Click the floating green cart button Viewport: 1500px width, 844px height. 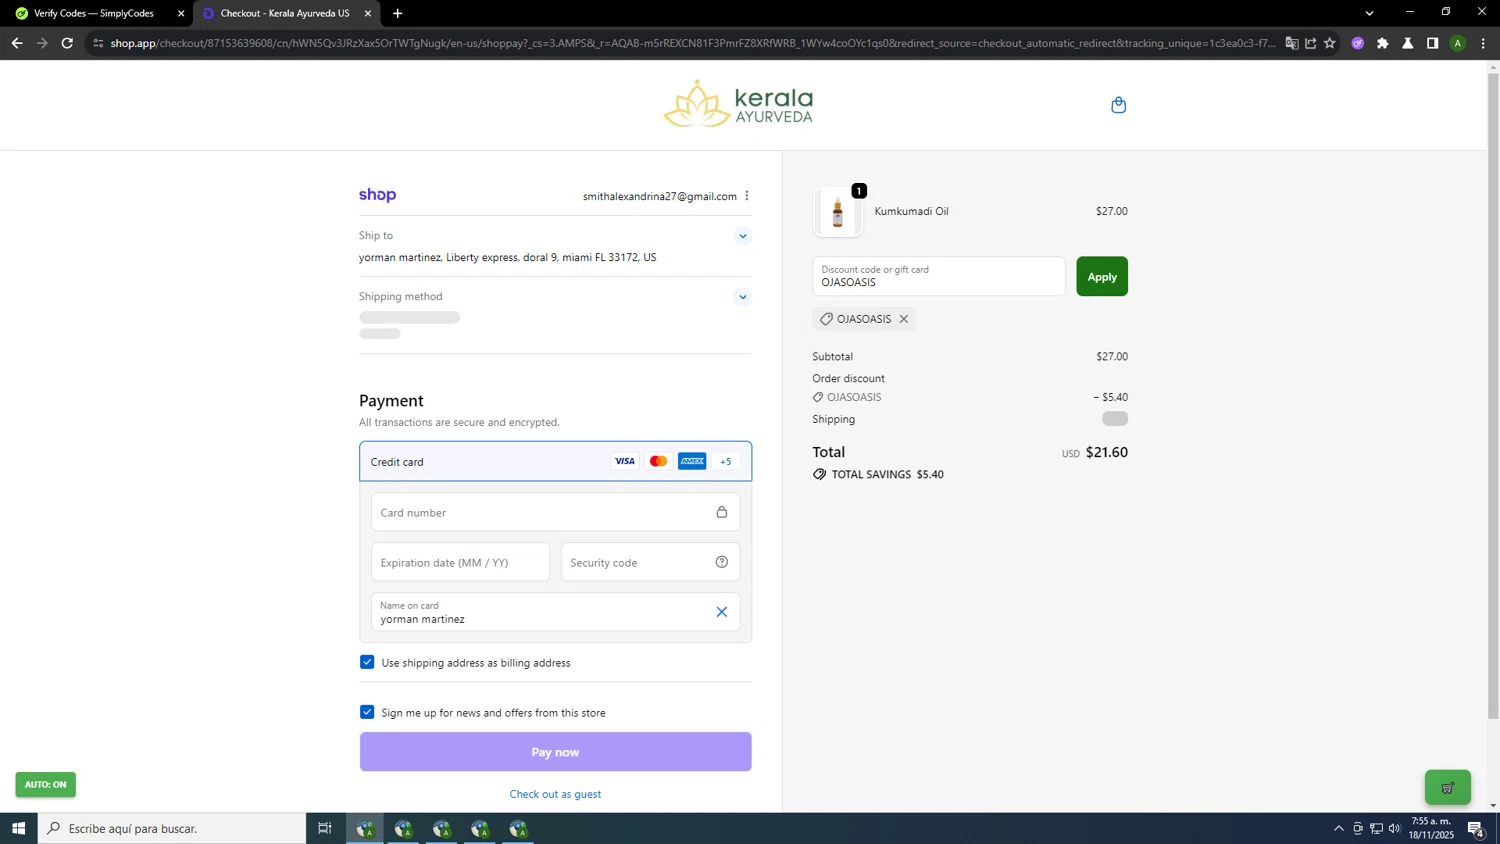pos(1447,787)
